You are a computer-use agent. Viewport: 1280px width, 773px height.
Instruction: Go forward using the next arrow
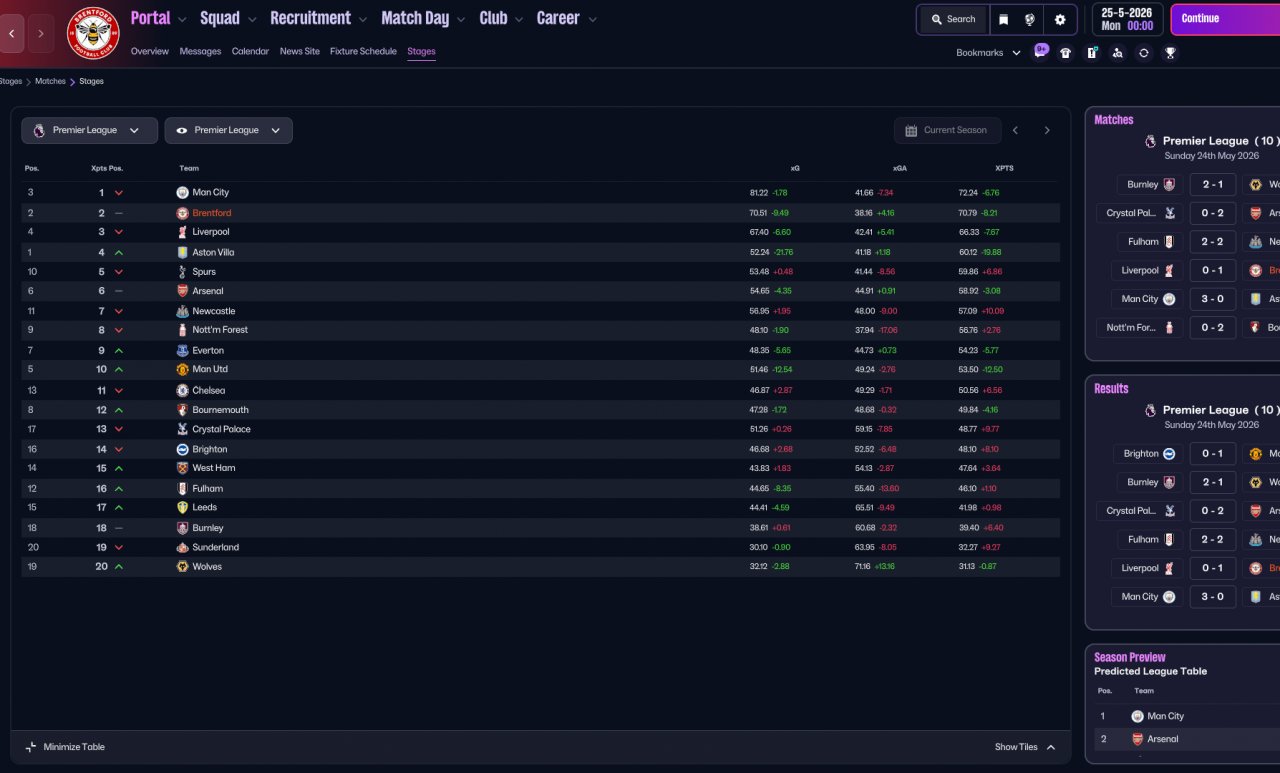coord(41,33)
